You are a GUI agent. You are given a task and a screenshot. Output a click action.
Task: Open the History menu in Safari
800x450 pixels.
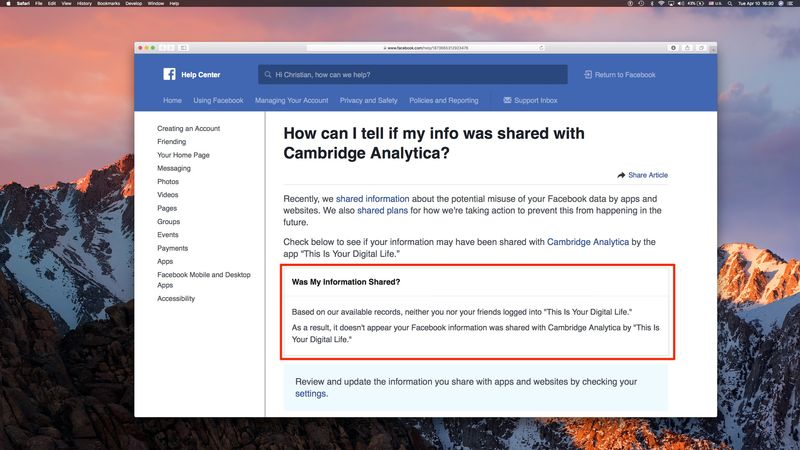(84, 4)
